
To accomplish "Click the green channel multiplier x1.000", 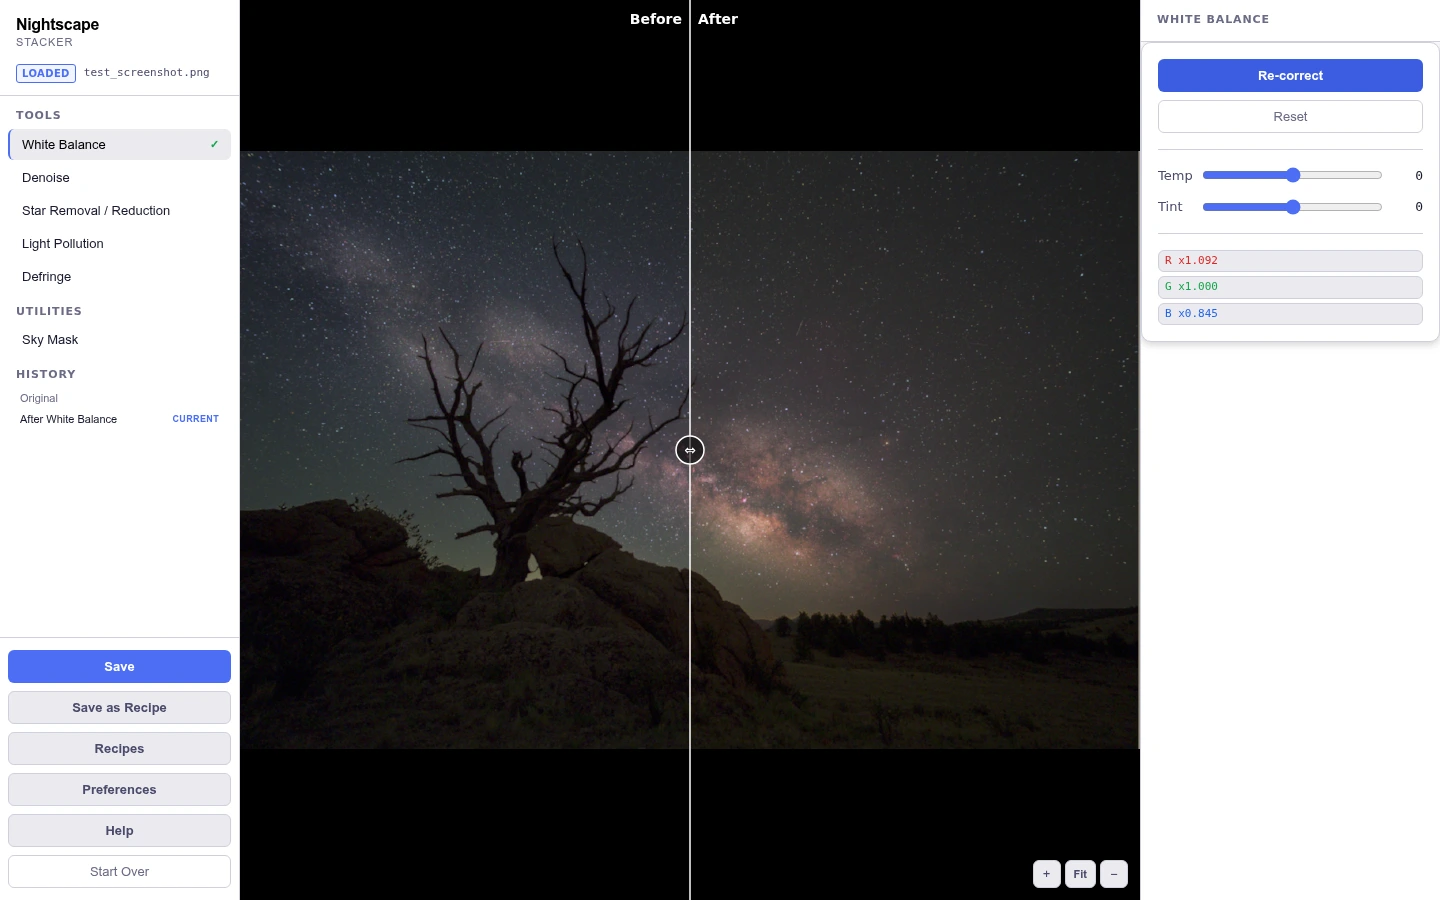I will click(1290, 287).
